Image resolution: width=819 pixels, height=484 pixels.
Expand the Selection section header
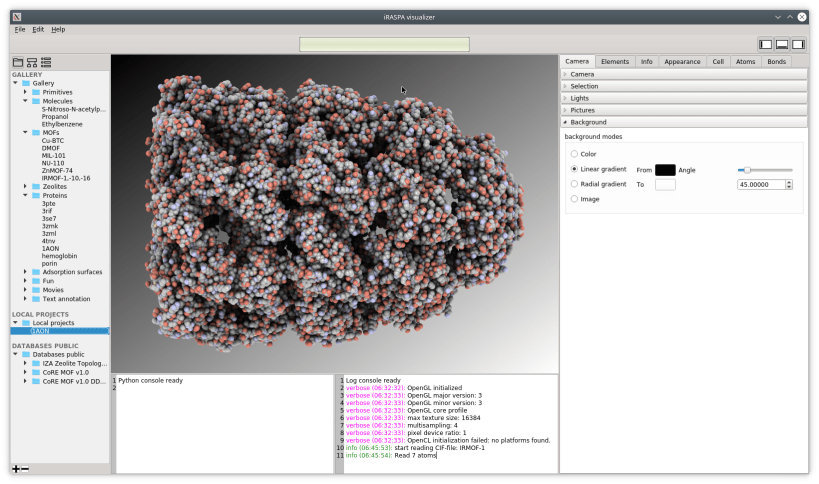pyautogui.click(x=684, y=86)
